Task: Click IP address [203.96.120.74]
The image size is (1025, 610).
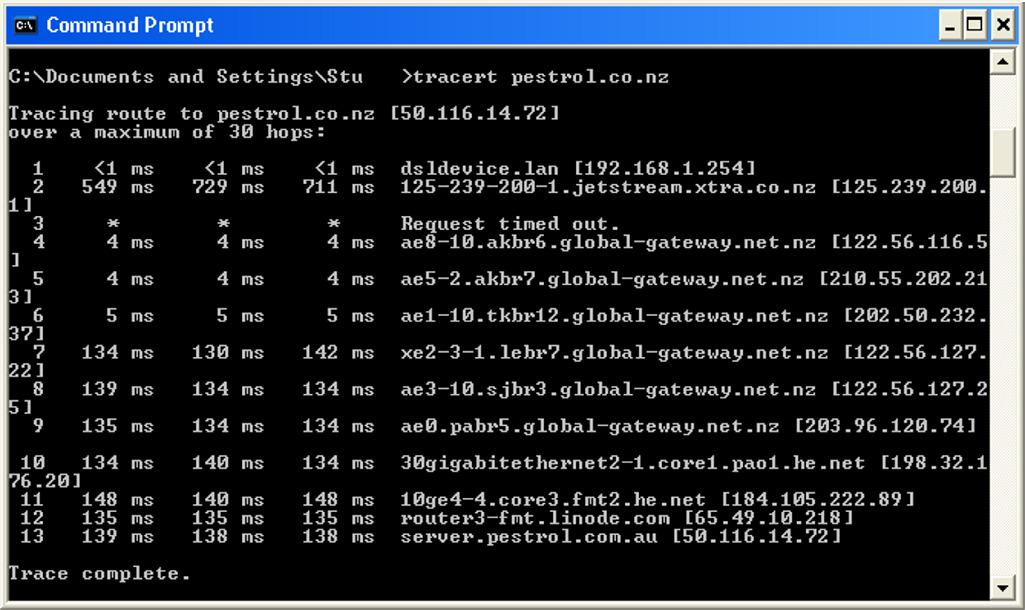Action: click(x=885, y=426)
